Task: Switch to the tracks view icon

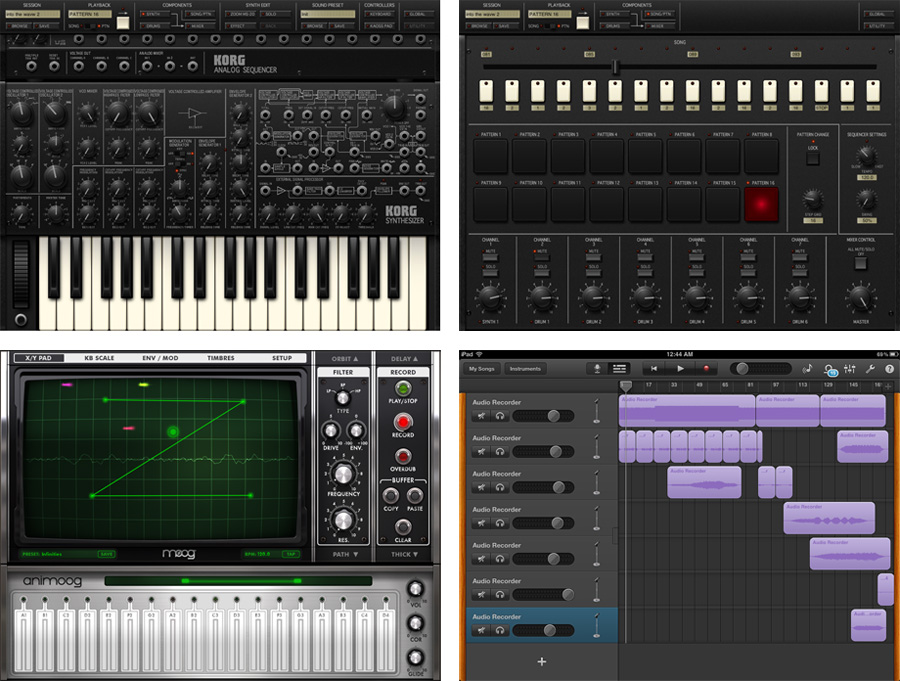Action: pos(619,369)
